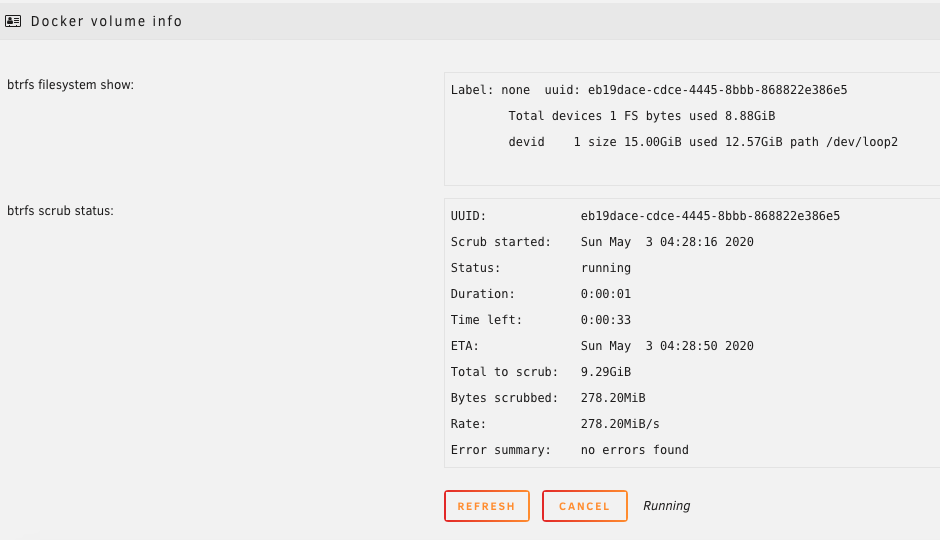
Task: Click the 'btrfs filesystem show:' label
Action: (x=71, y=85)
